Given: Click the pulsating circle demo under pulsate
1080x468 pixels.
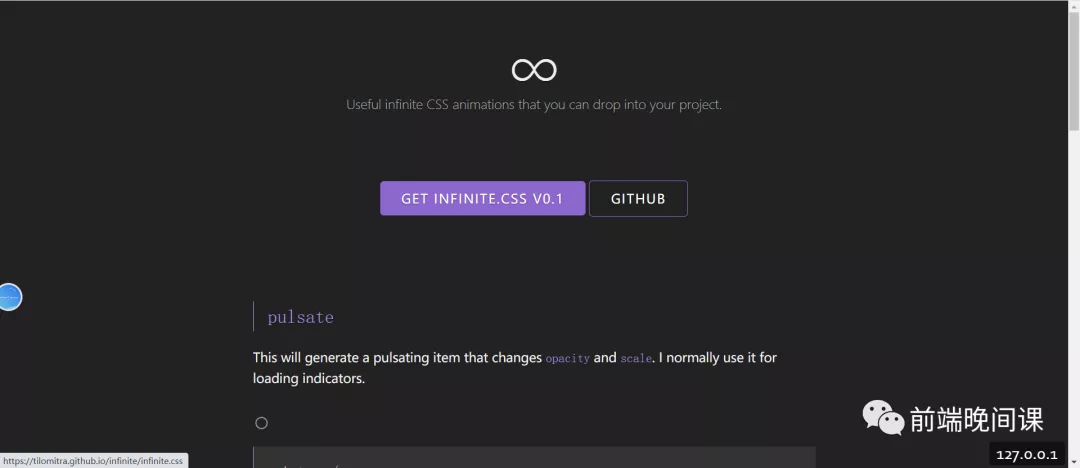Looking at the screenshot, I should (261, 423).
